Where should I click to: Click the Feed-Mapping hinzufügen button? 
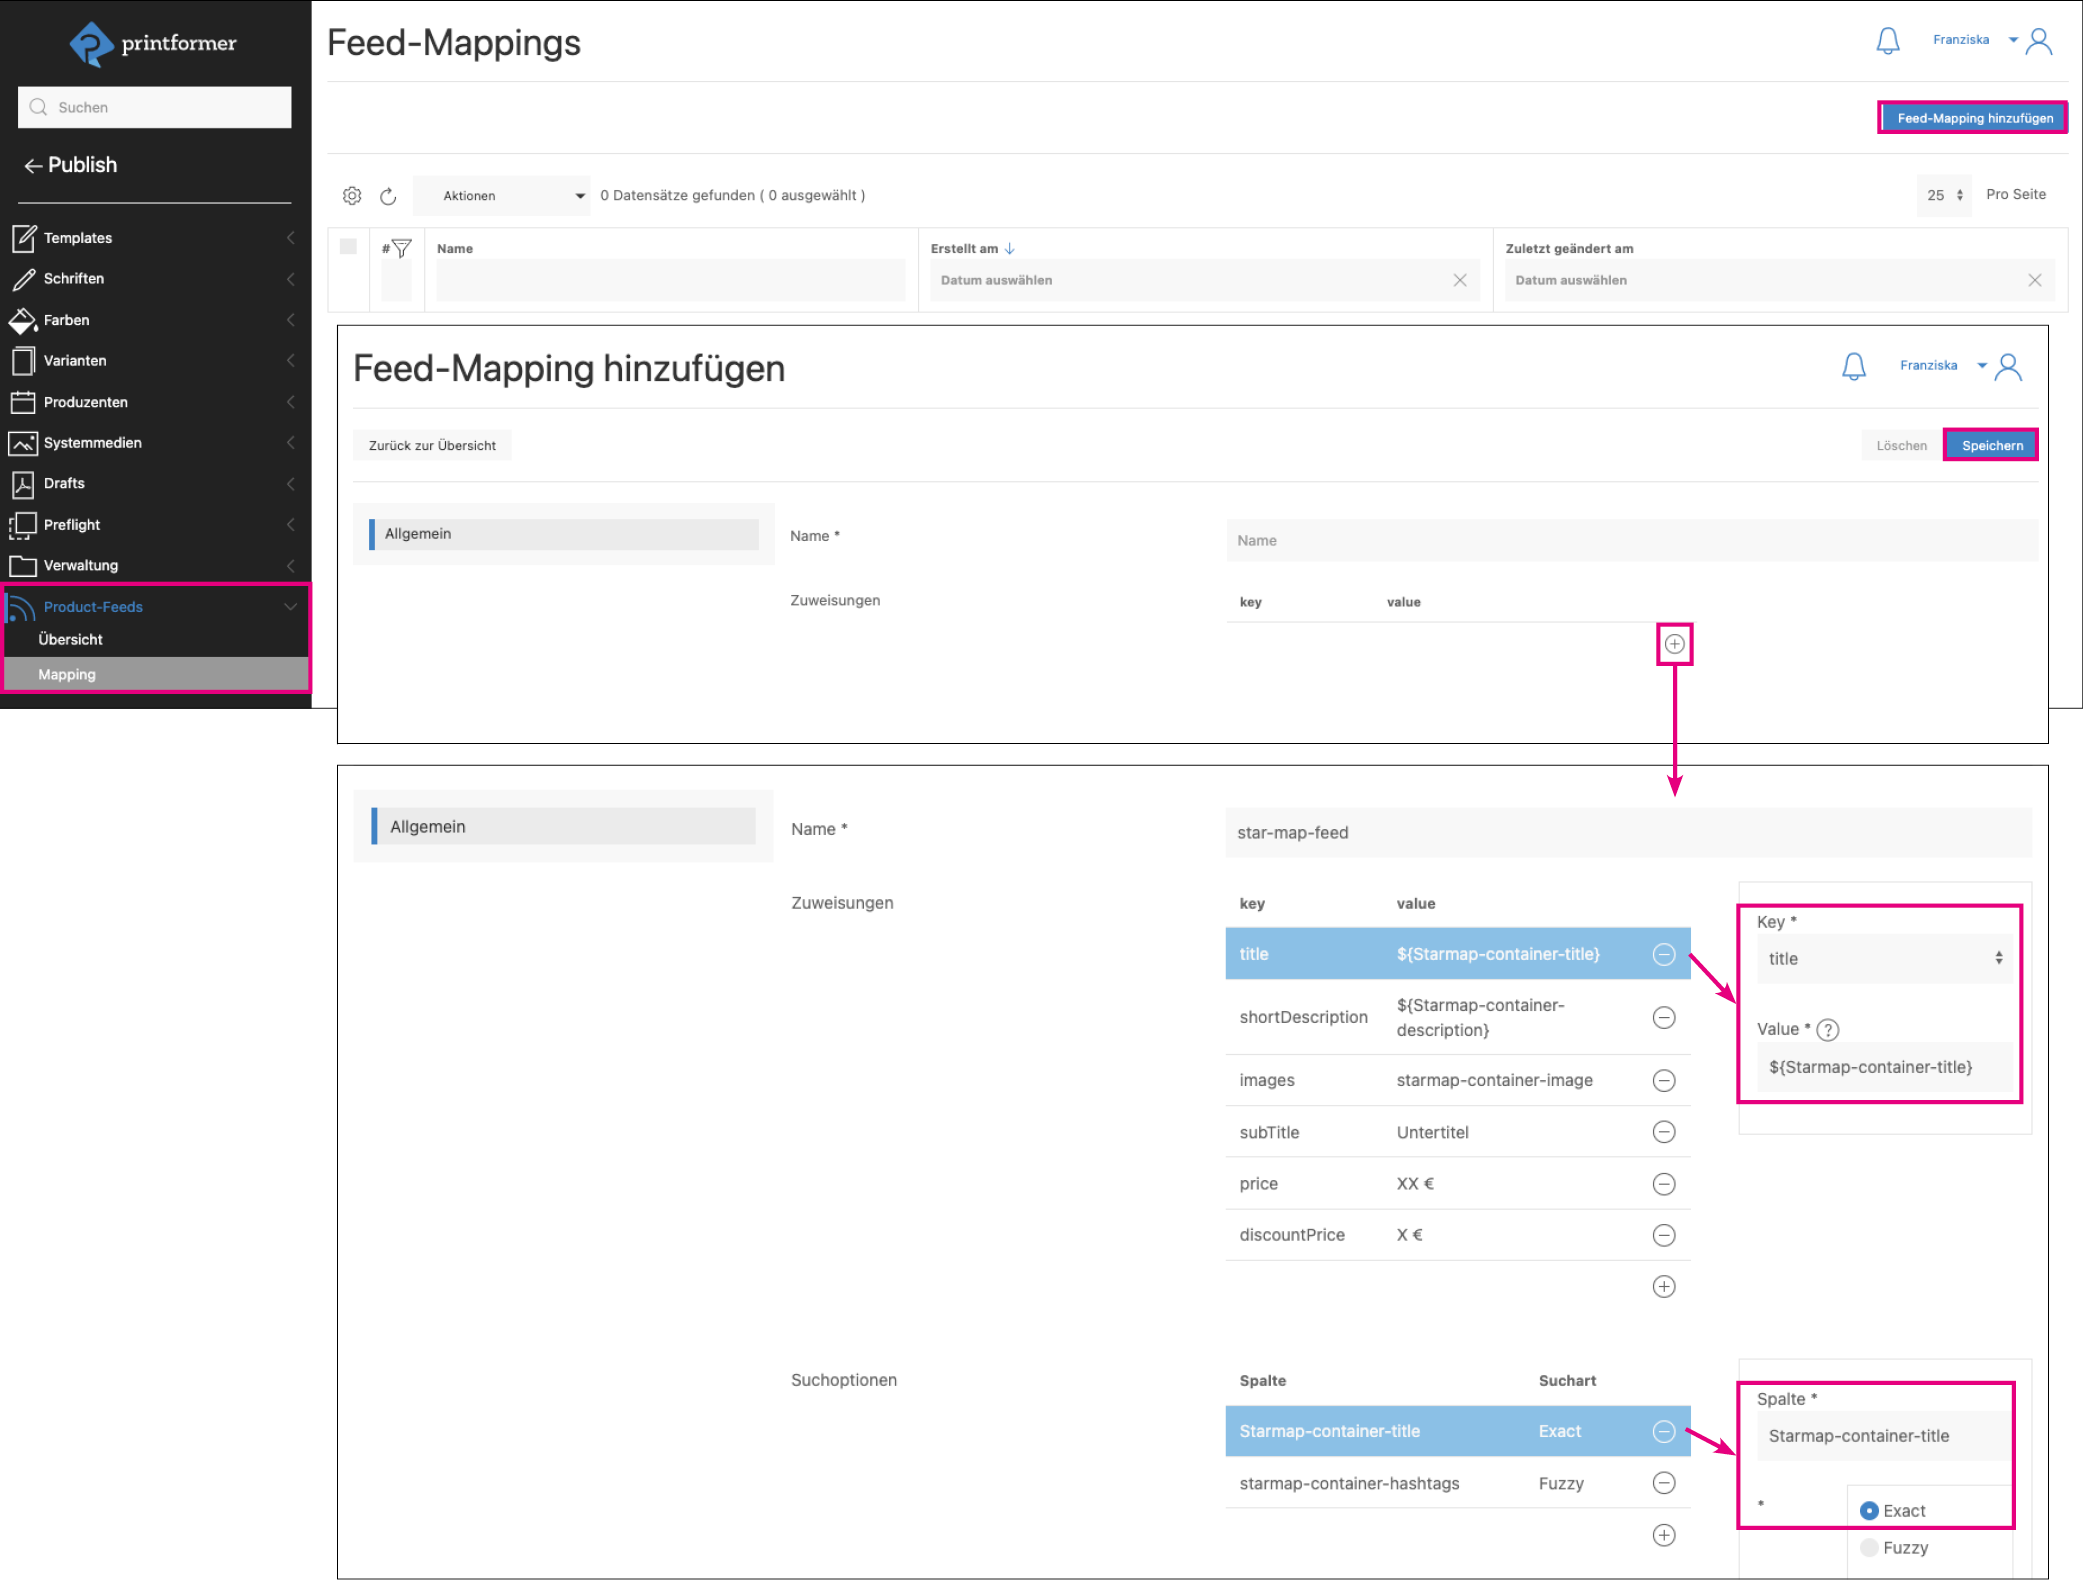tap(1973, 118)
